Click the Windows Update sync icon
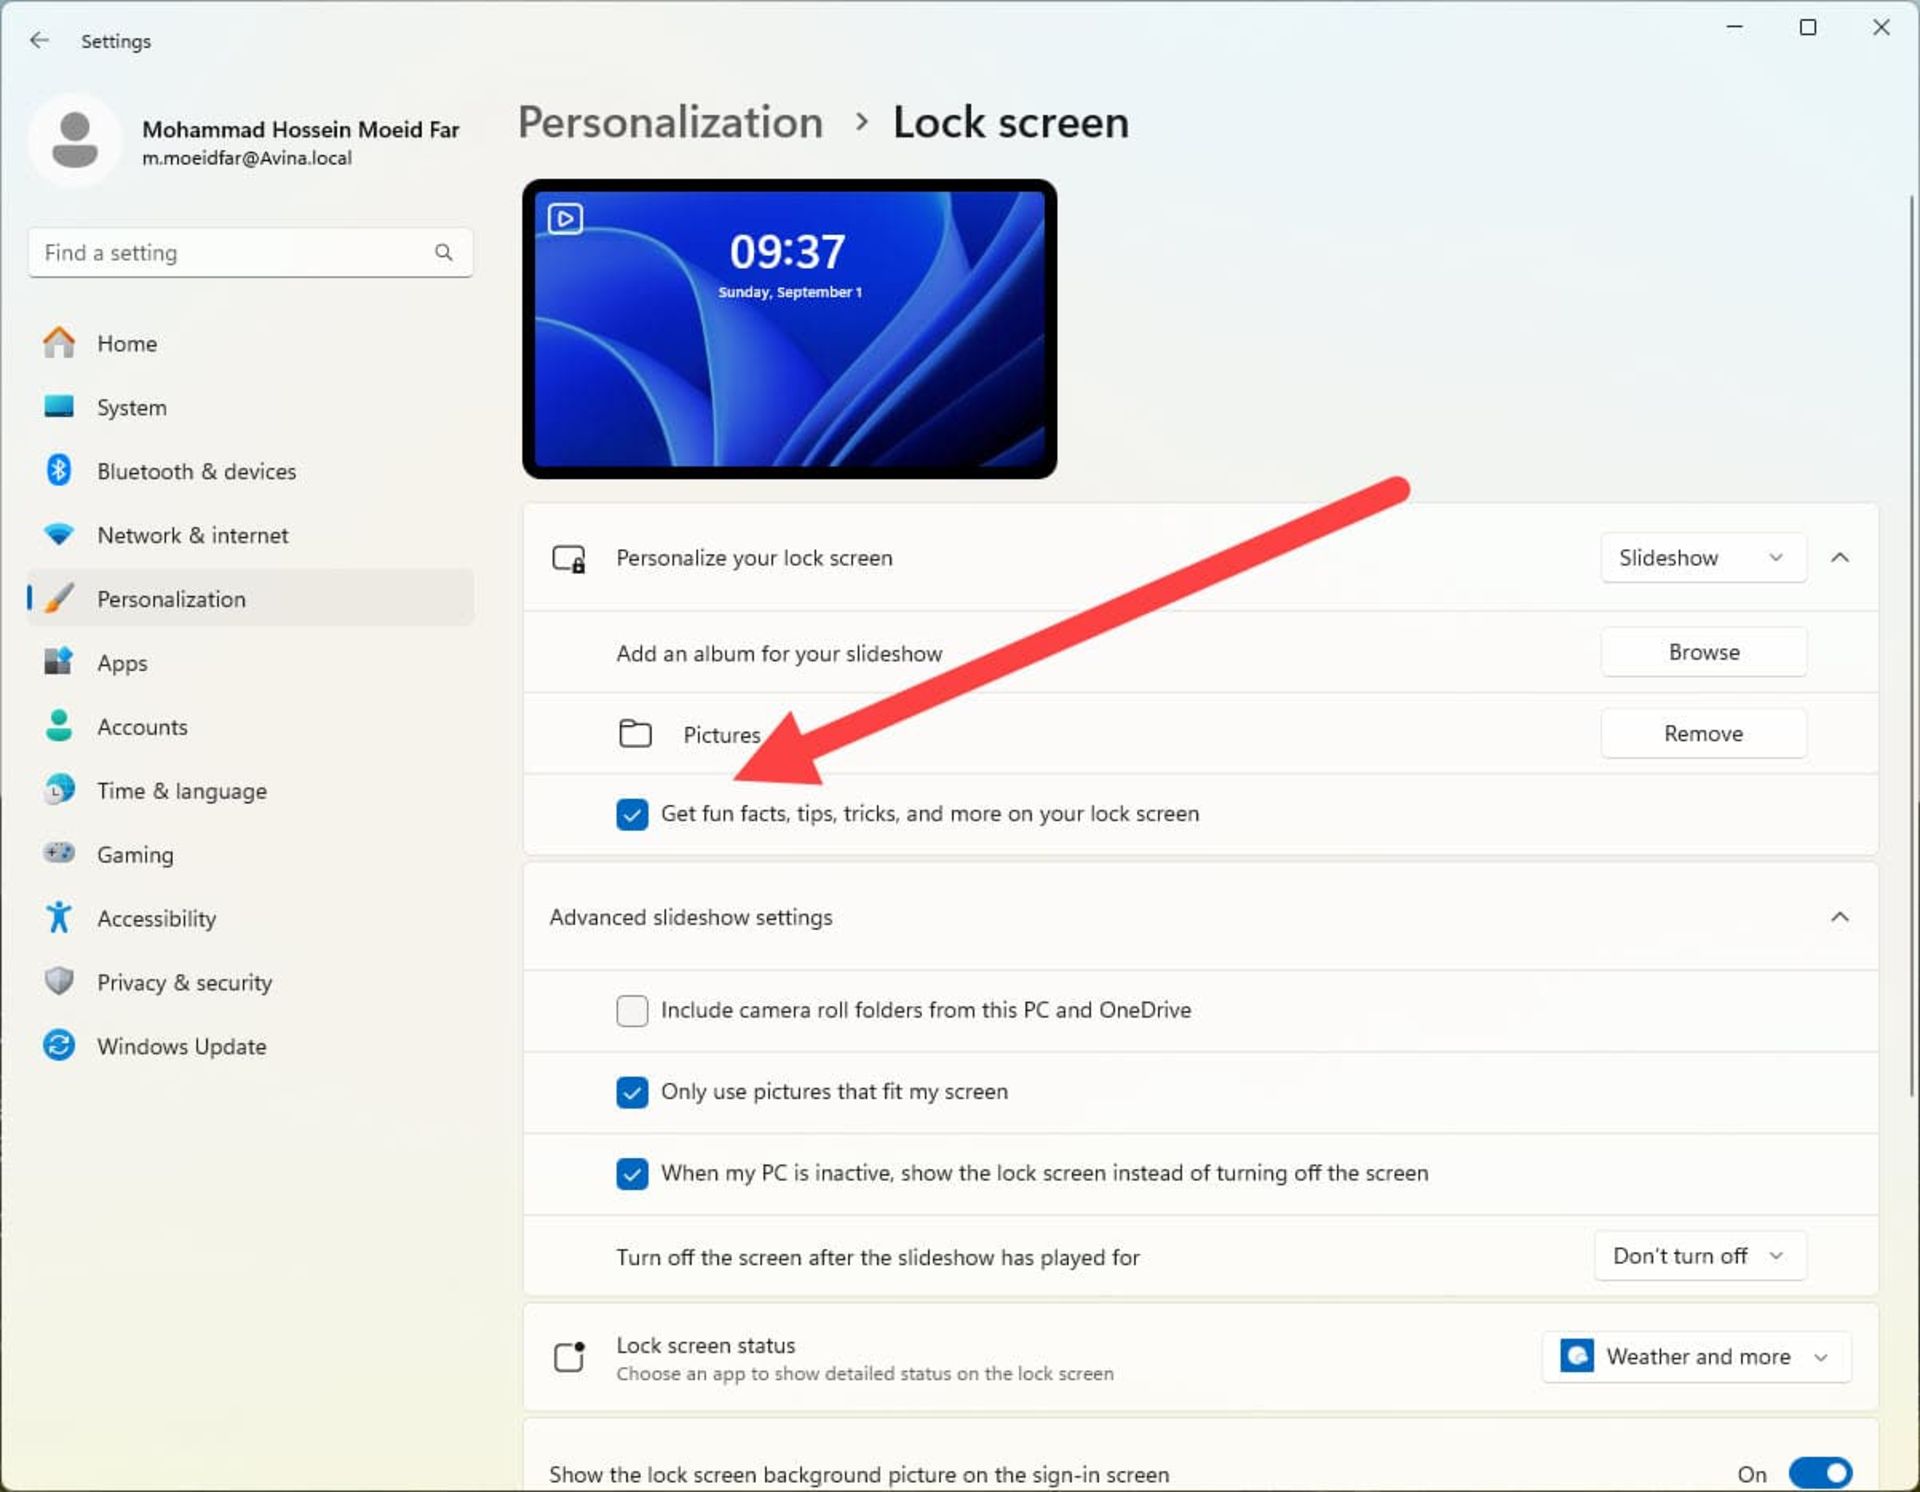The width and height of the screenshot is (1920, 1492). tap(59, 1045)
